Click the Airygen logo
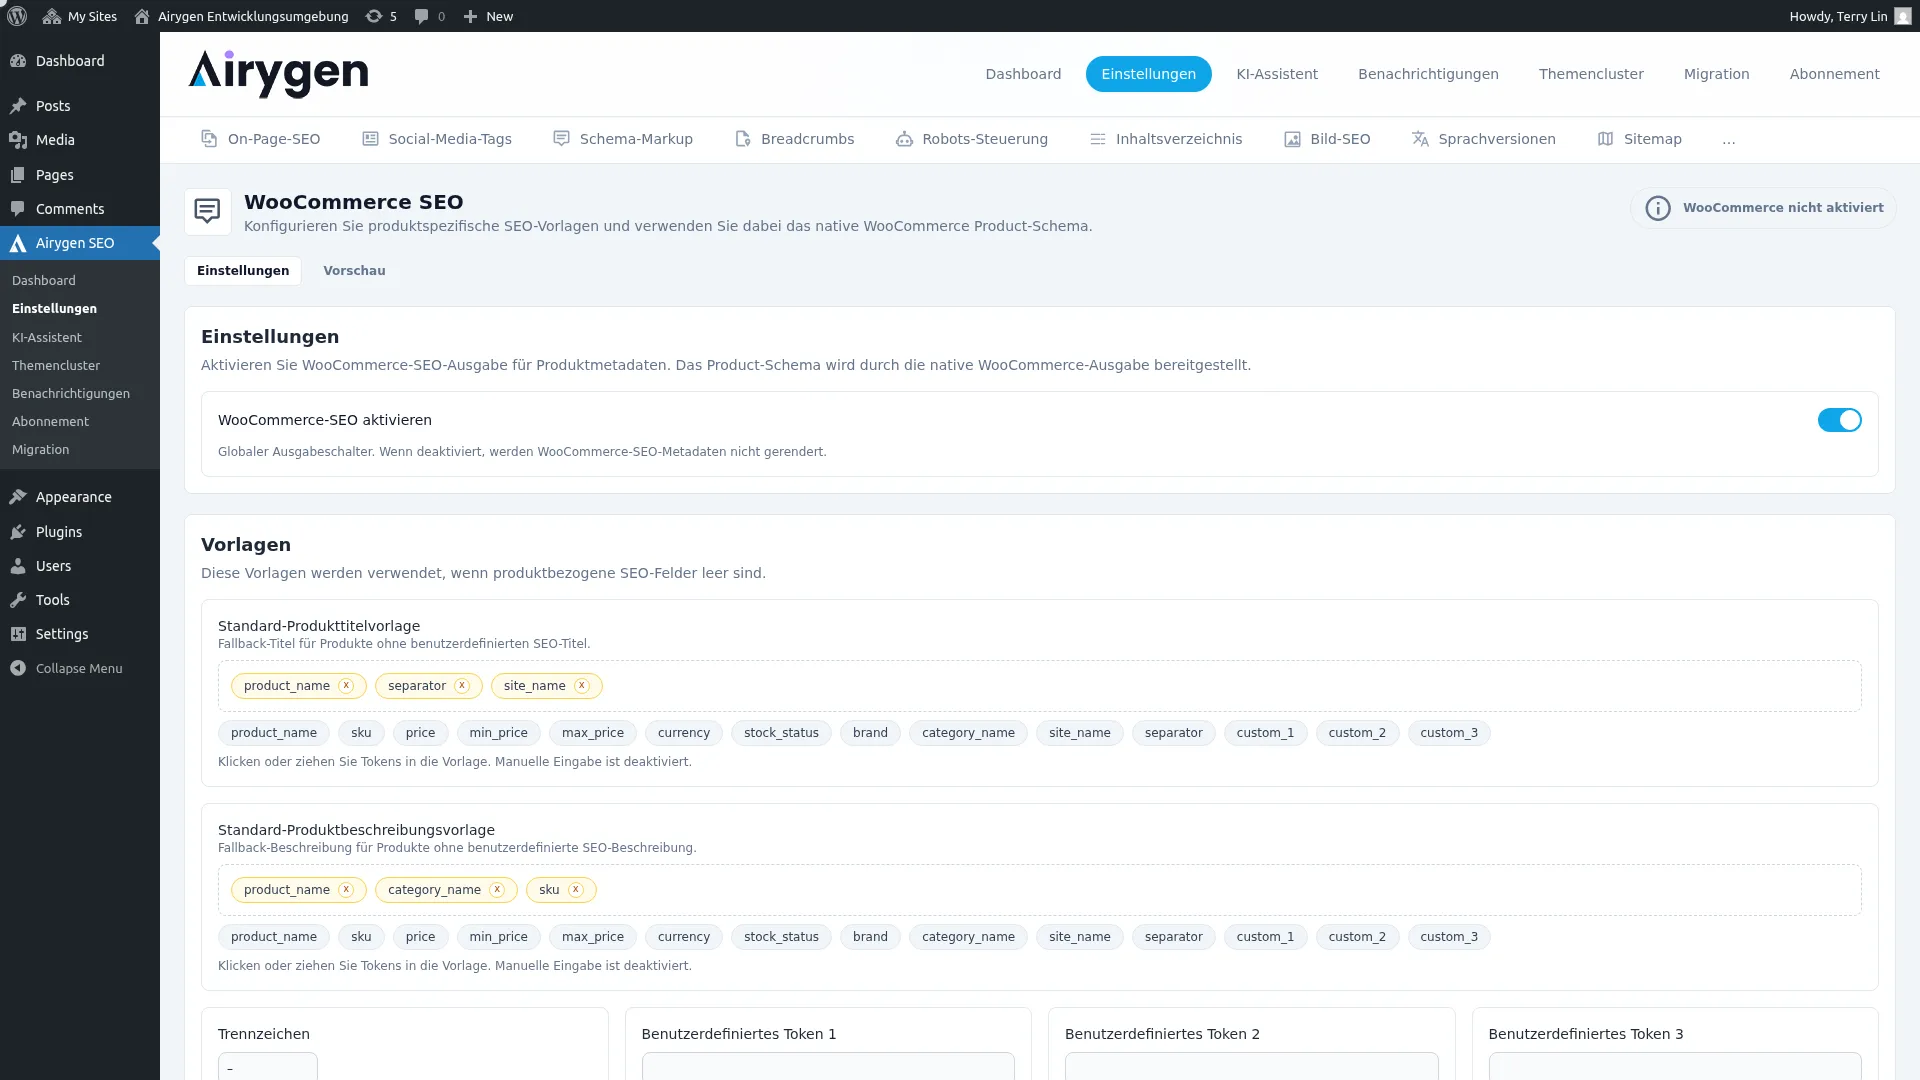Image resolution: width=1920 pixels, height=1080 pixels. 278,74
